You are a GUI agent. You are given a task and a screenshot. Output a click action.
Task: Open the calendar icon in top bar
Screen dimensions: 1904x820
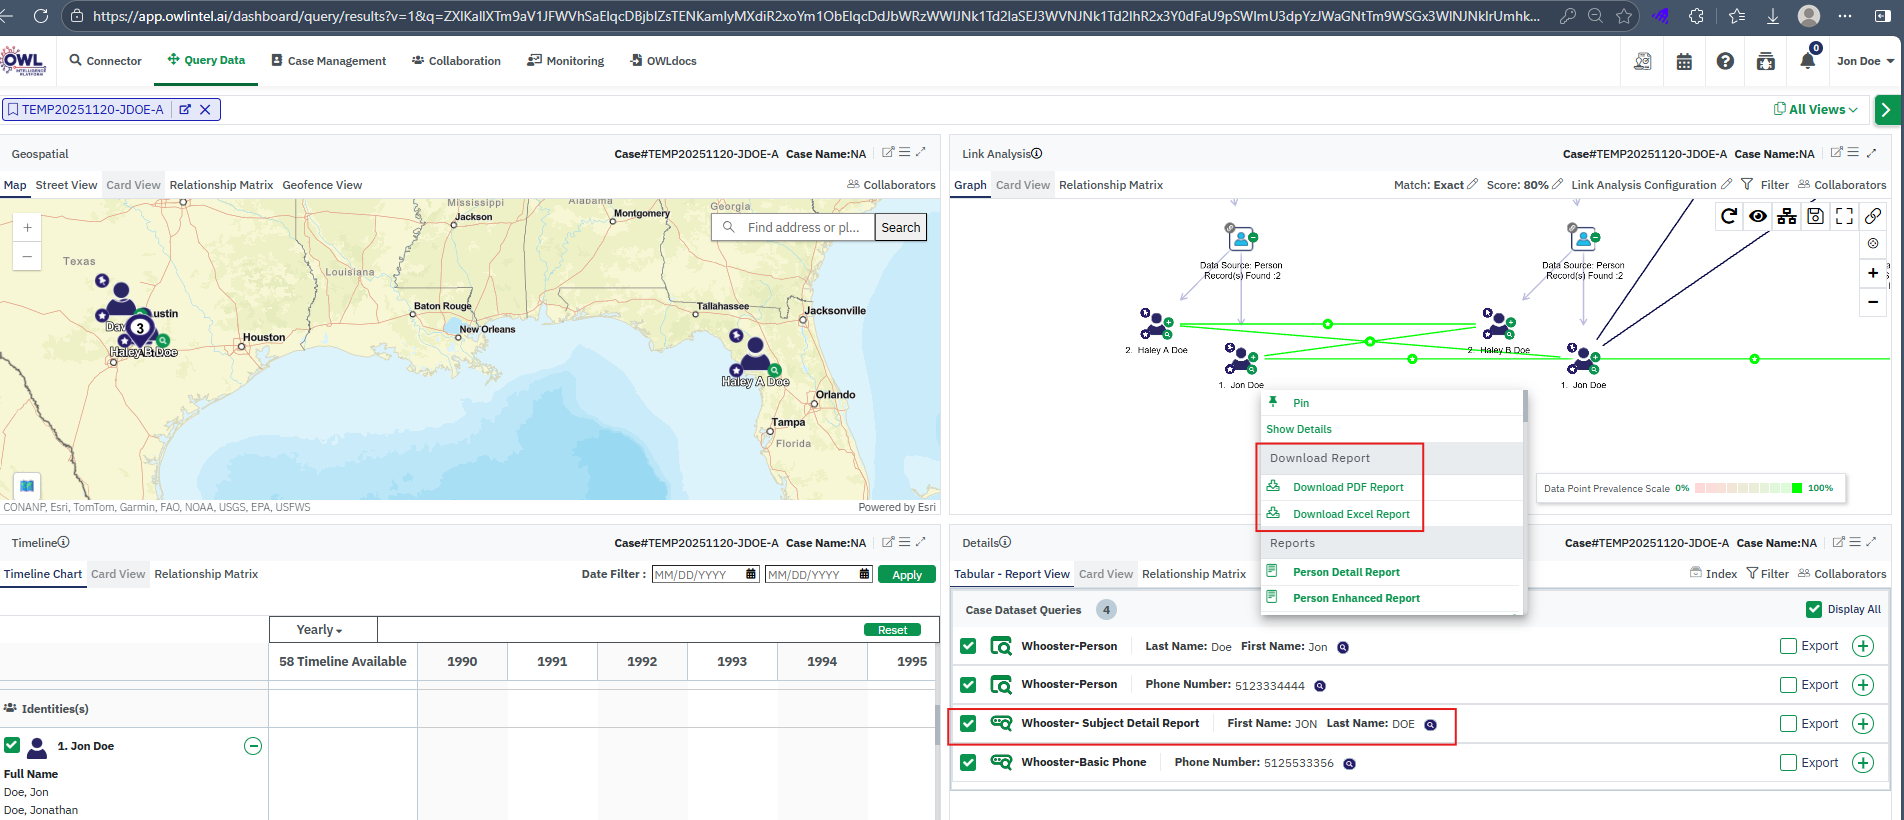click(x=1684, y=61)
